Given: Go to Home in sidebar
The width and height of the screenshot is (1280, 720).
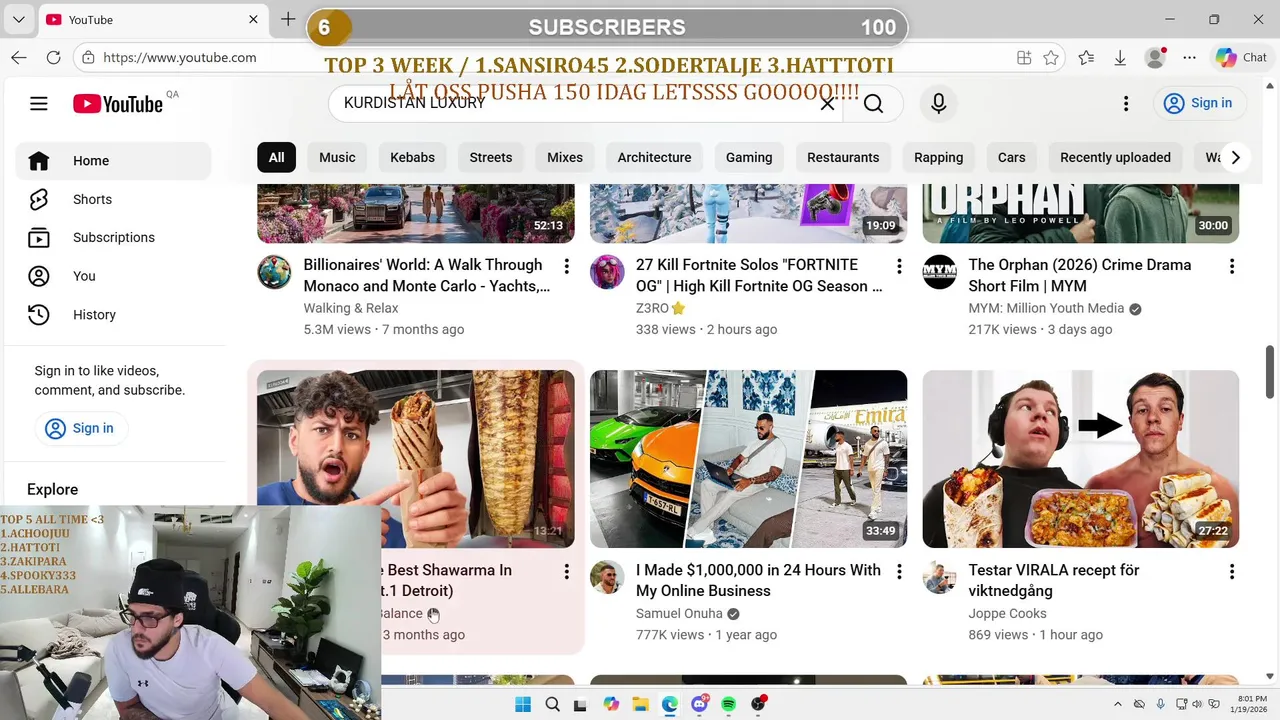Looking at the screenshot, I should (x=113, y=161).
